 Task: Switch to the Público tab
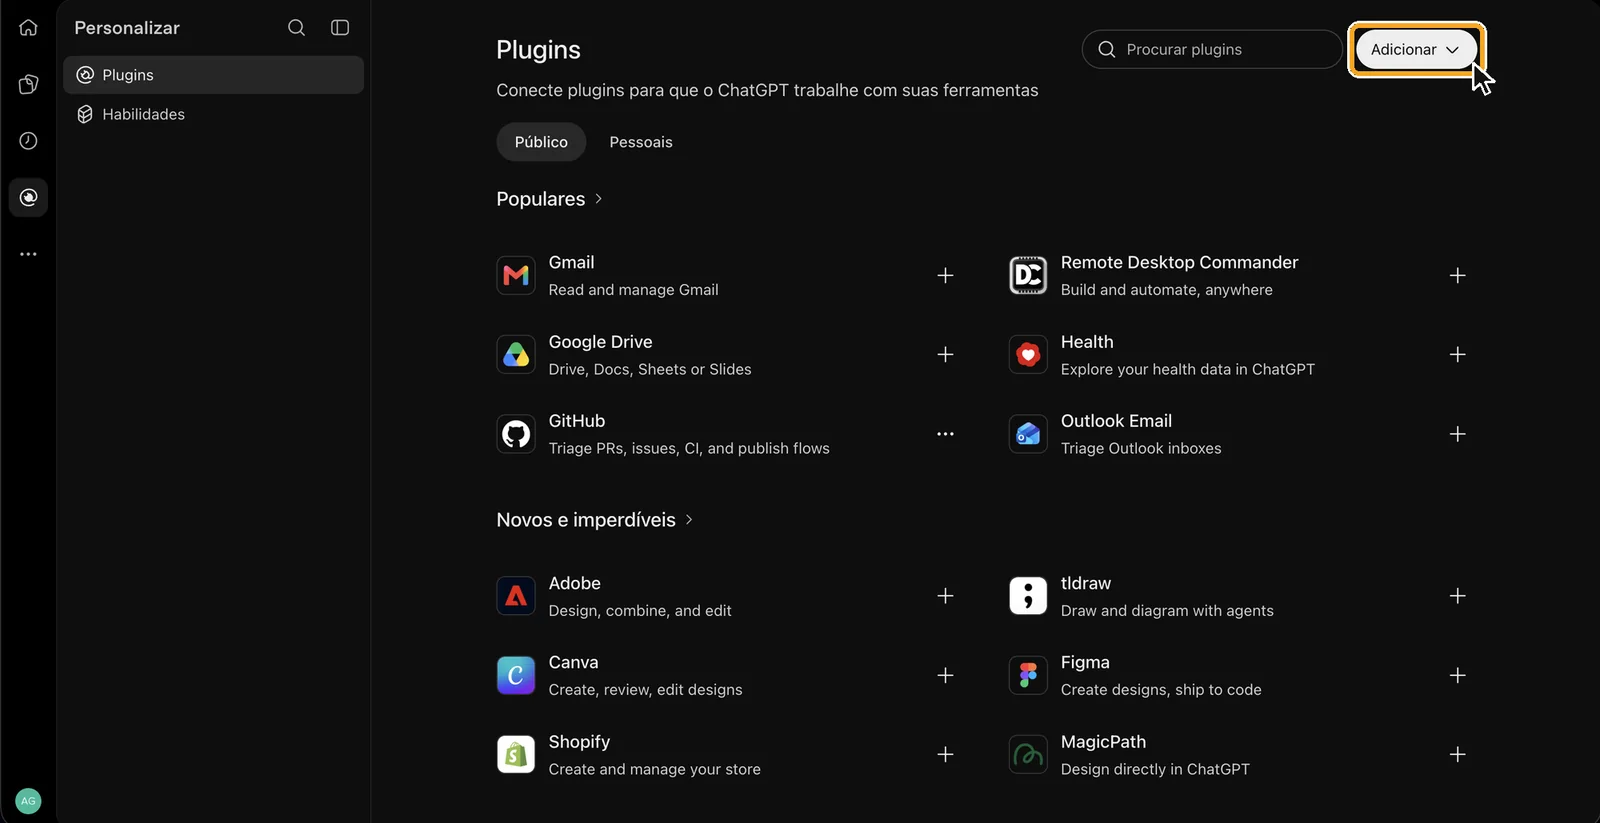541,142
